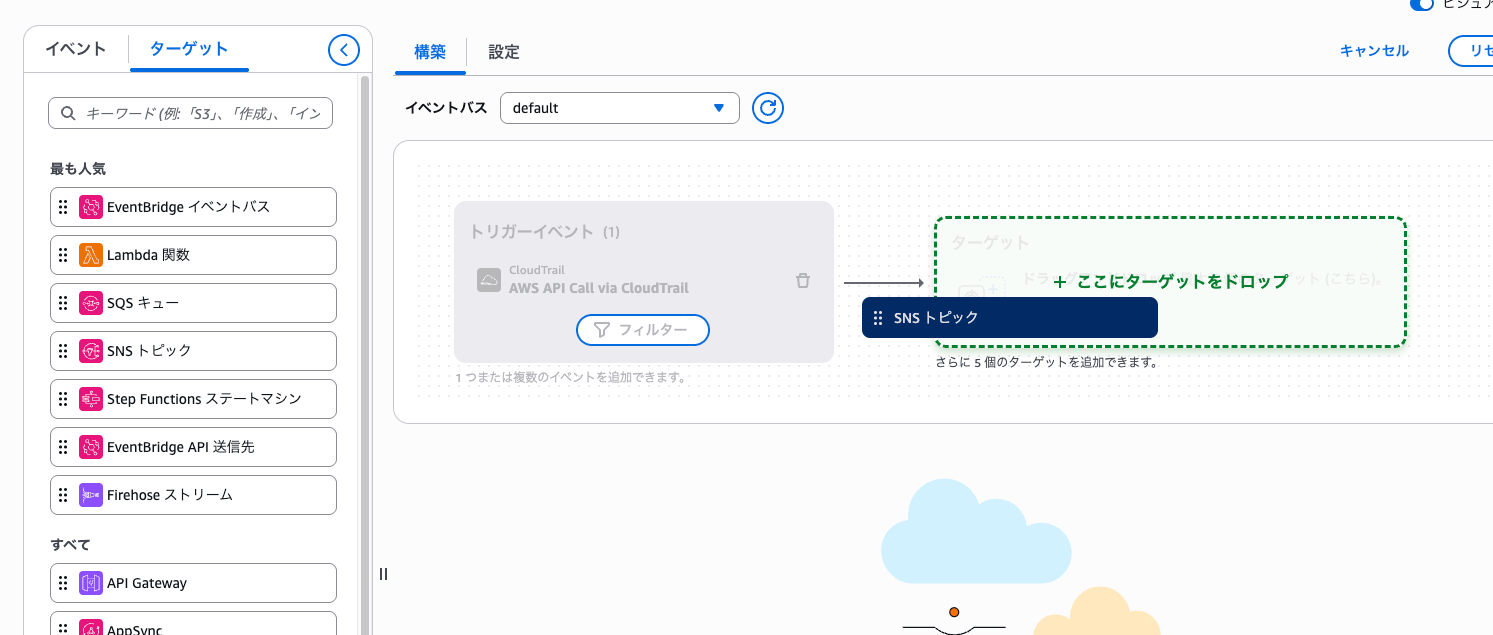Click the API Gateway icon
This screenshot has height=635, width=1493.
(x=91, y=583)
